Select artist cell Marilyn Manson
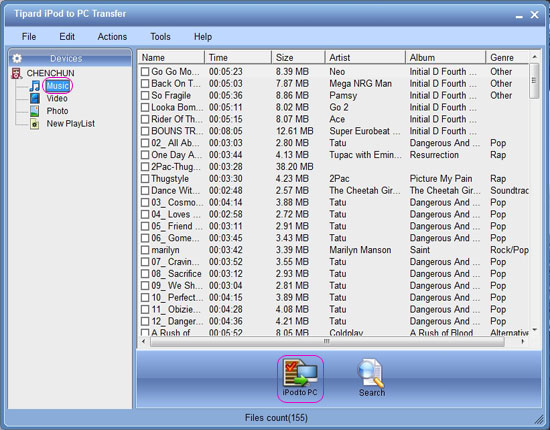The height and width of the screenshot is (430, 550). [360, 250]
